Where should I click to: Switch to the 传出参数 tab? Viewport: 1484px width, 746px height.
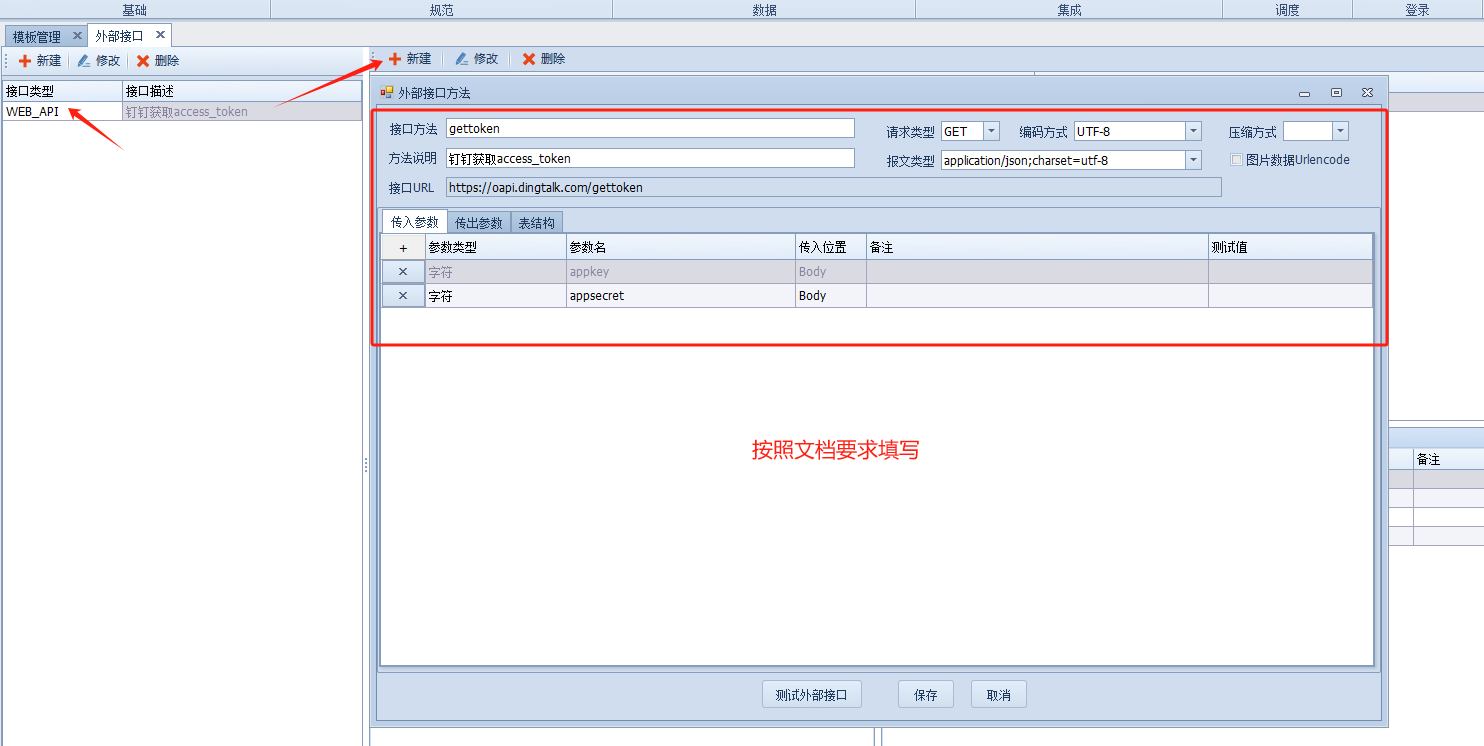click(x=478, y=223)
